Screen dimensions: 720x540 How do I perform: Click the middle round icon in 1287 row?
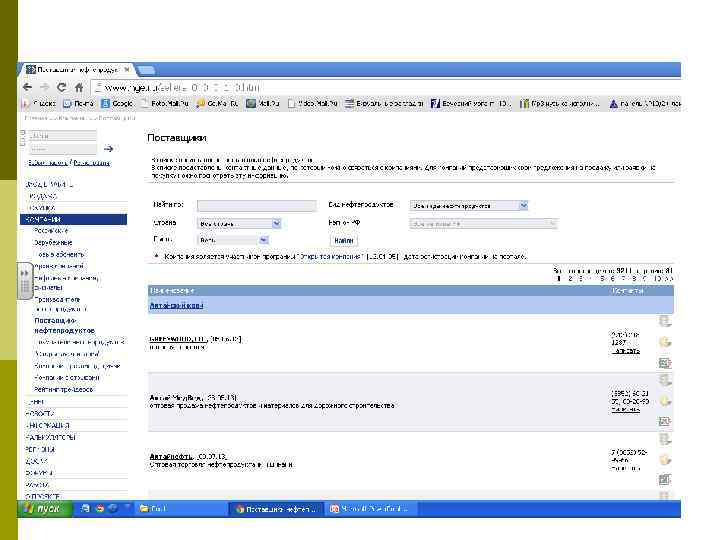click(664, 342)
